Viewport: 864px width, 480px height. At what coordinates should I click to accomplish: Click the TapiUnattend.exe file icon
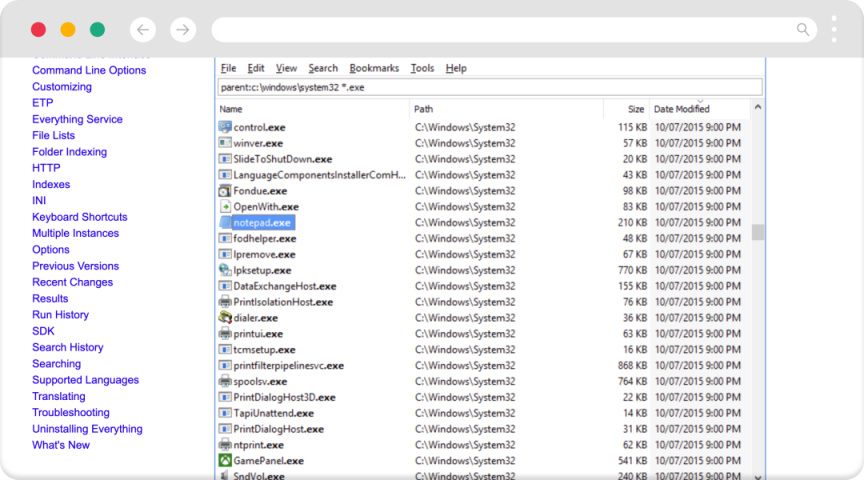[x=225, y=413]
